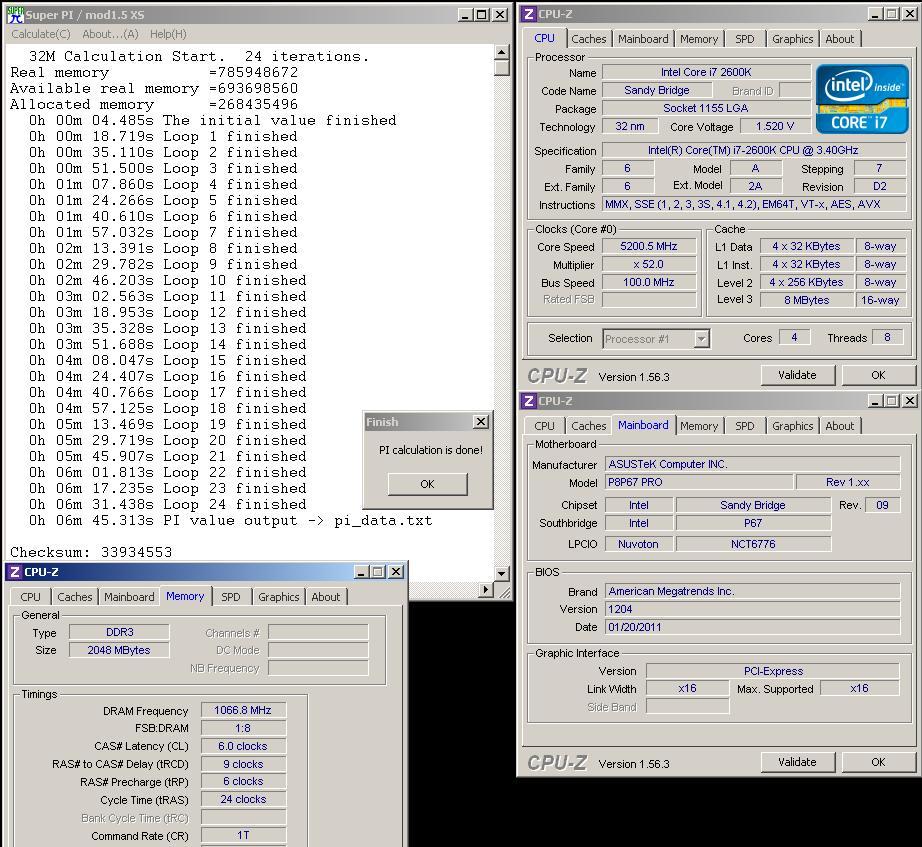This screenshot has width=922, height=847.
Task: Click the Core Voltage value 1.520 V
Action: pos(775,126)
